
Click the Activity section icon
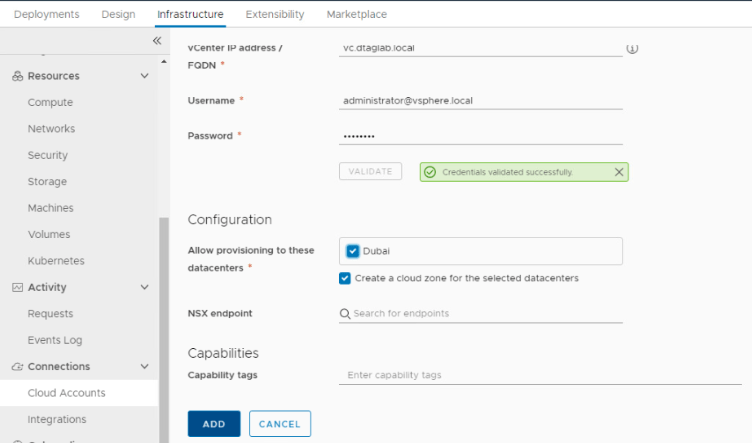click(18, 288)
